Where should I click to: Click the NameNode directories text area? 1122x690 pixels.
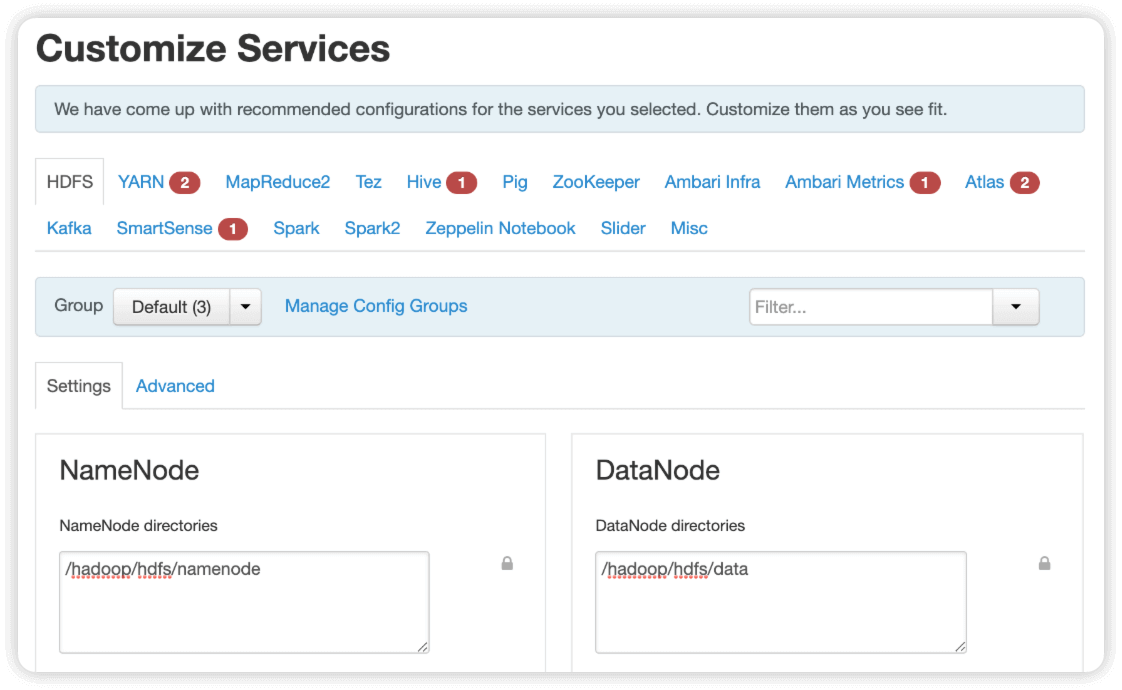click(x=244, y=602)
